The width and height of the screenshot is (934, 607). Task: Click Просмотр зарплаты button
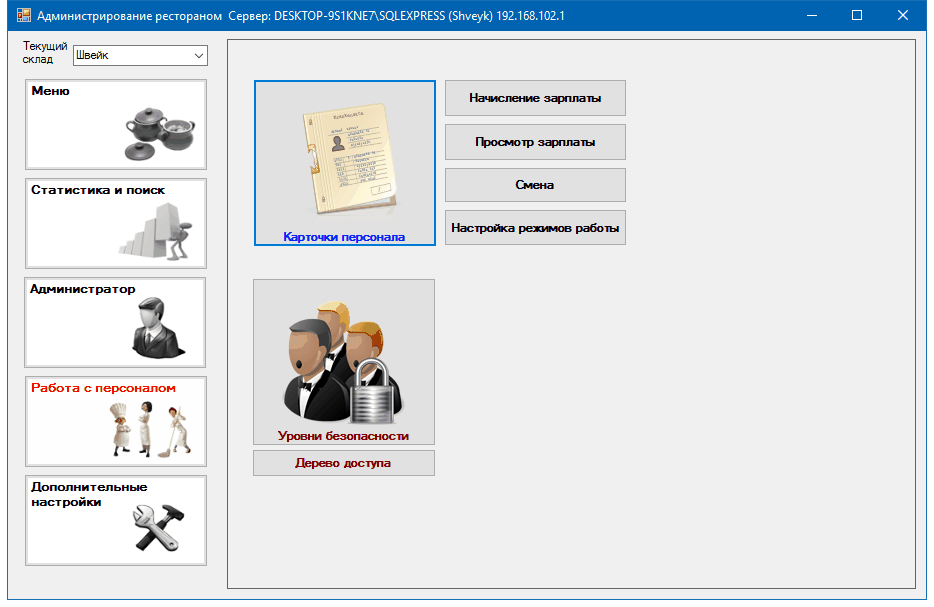point(535,142)
